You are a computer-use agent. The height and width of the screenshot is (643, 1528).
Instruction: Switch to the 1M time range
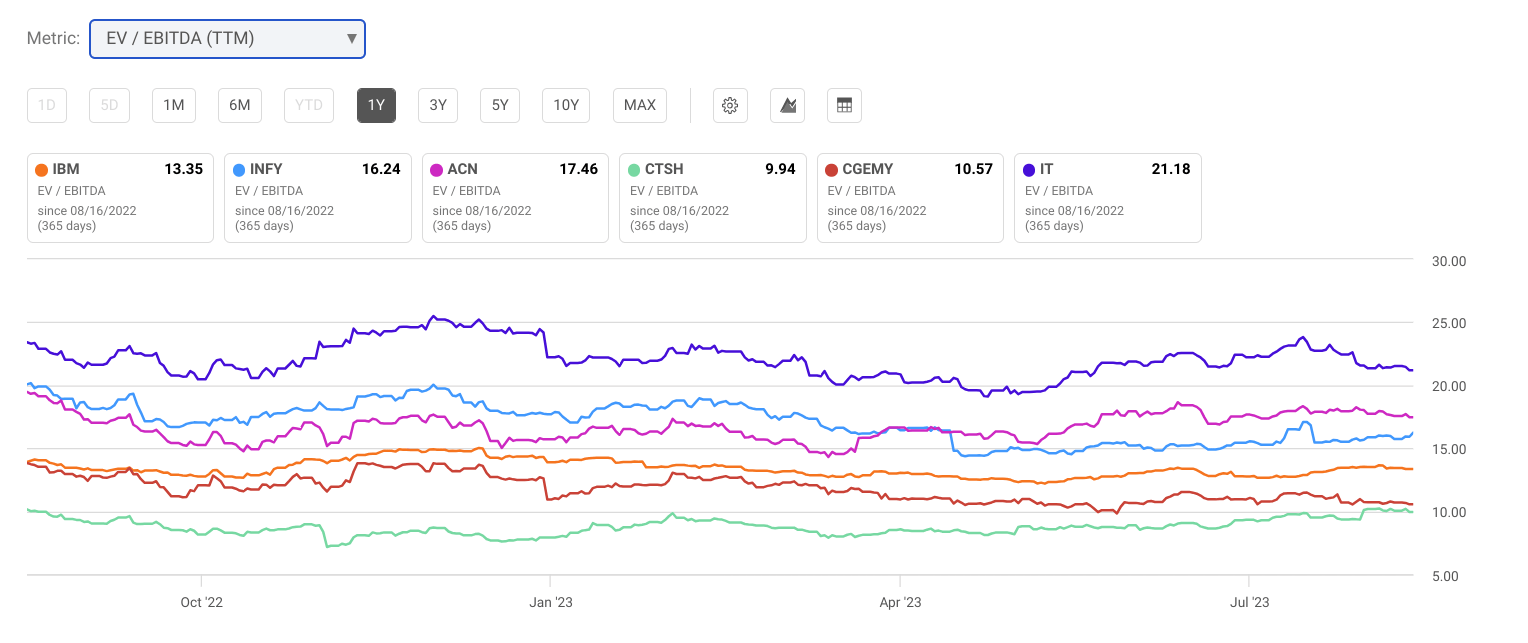tap(174, 105)
